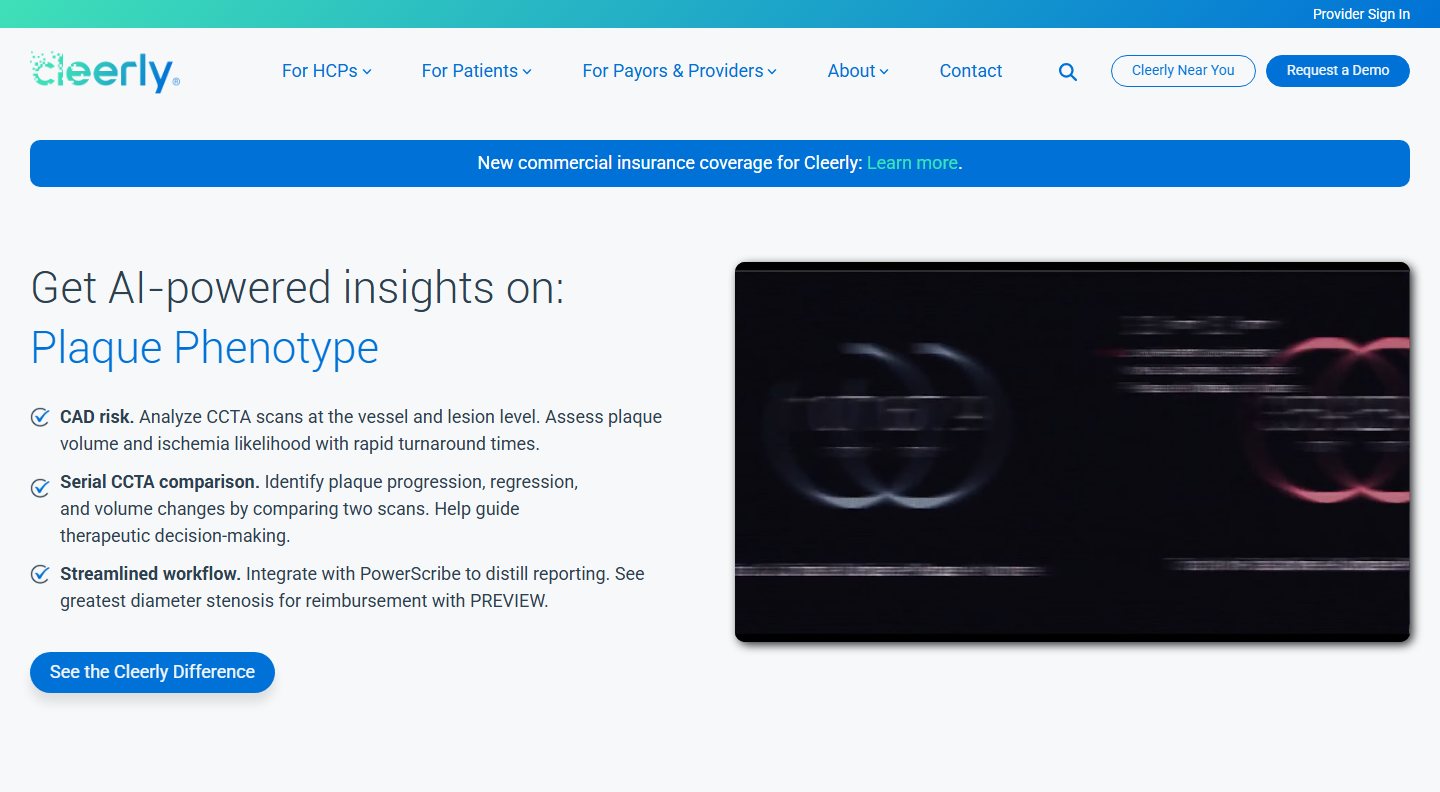Click the checkmark icon beside Streamlined workflow
This screenshot has height=792, width=1440.
pos(40,574)
